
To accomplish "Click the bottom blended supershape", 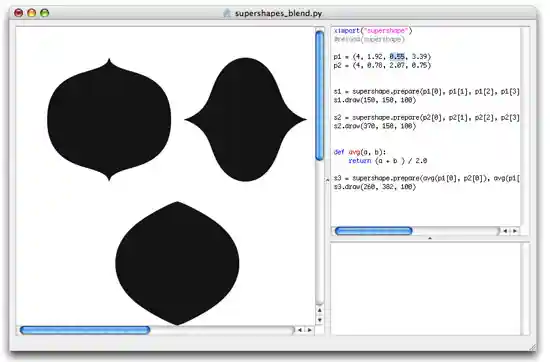I will (177, 263).
